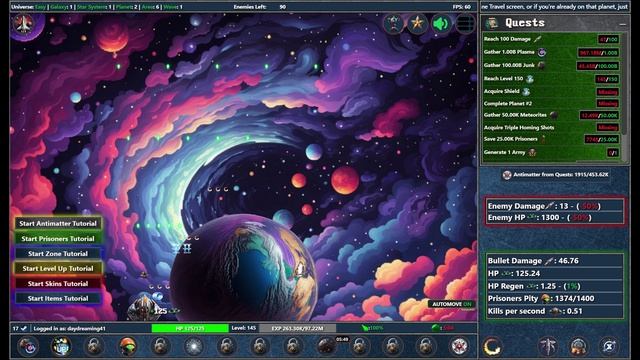This screenshot has width=640, height=360.
Task: Click the swirl icon at the start of the bottom toolbar
Action: coord(28,347)
